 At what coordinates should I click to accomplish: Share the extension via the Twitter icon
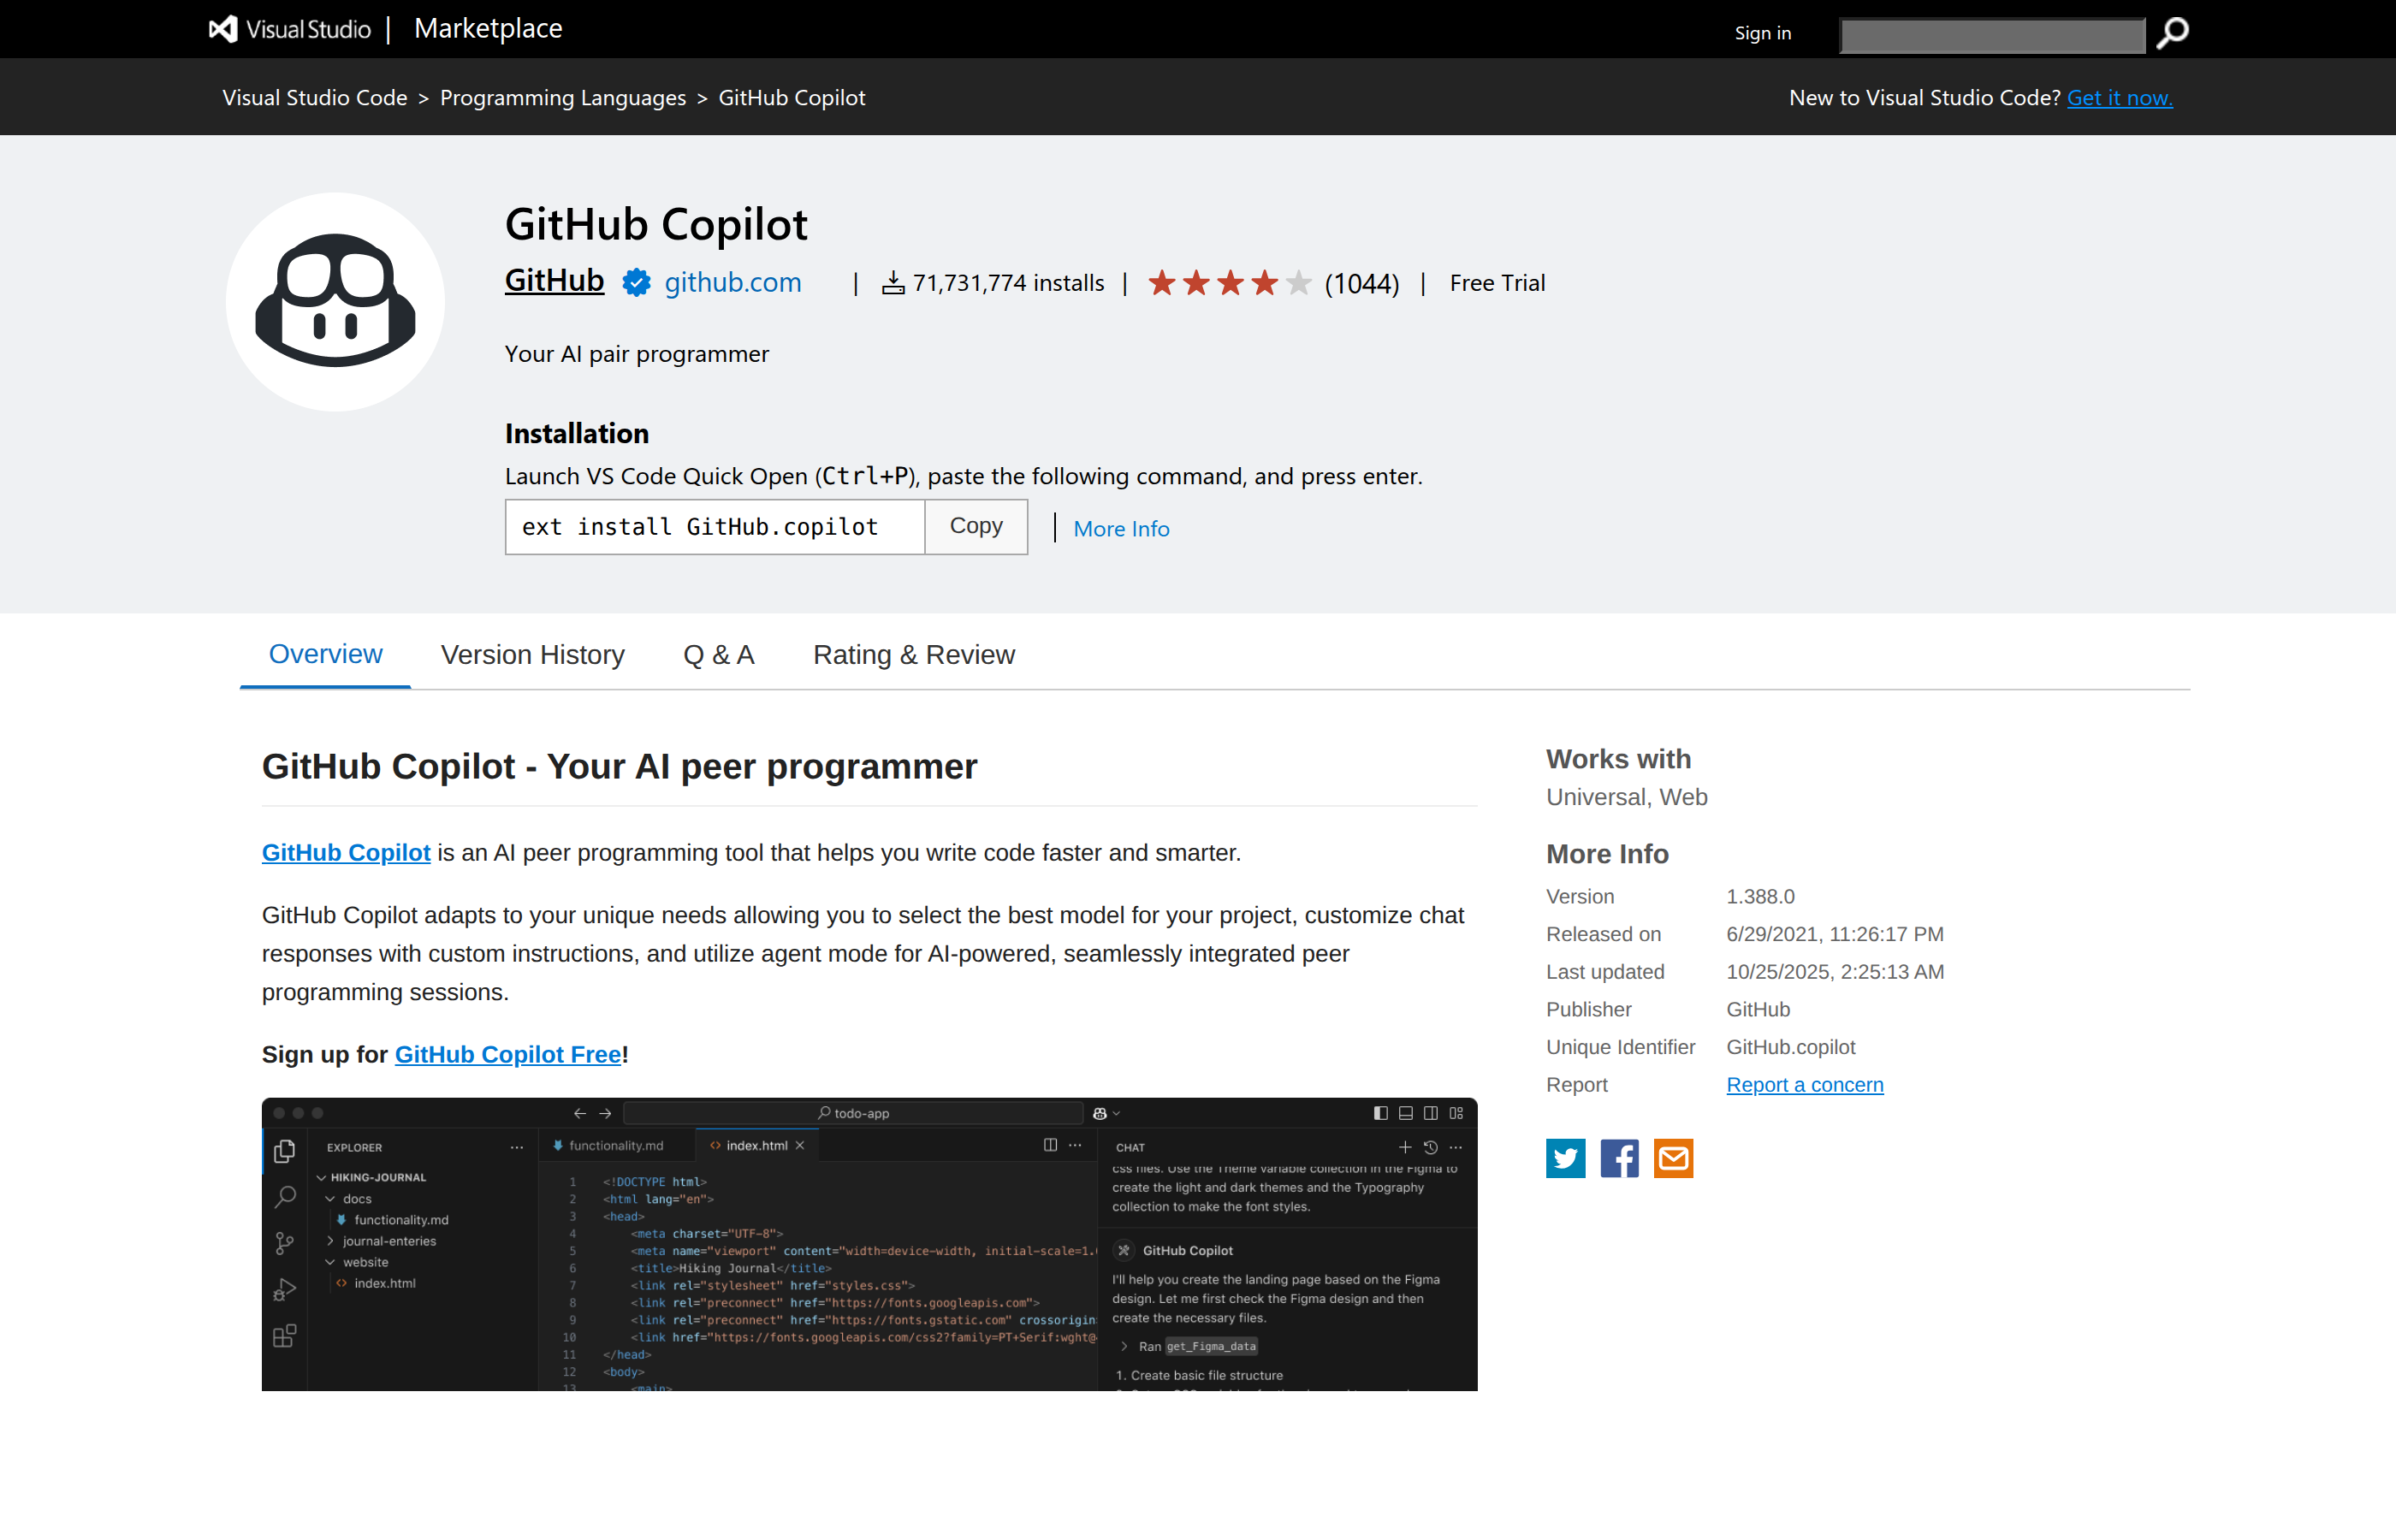pos(1565,1158)
